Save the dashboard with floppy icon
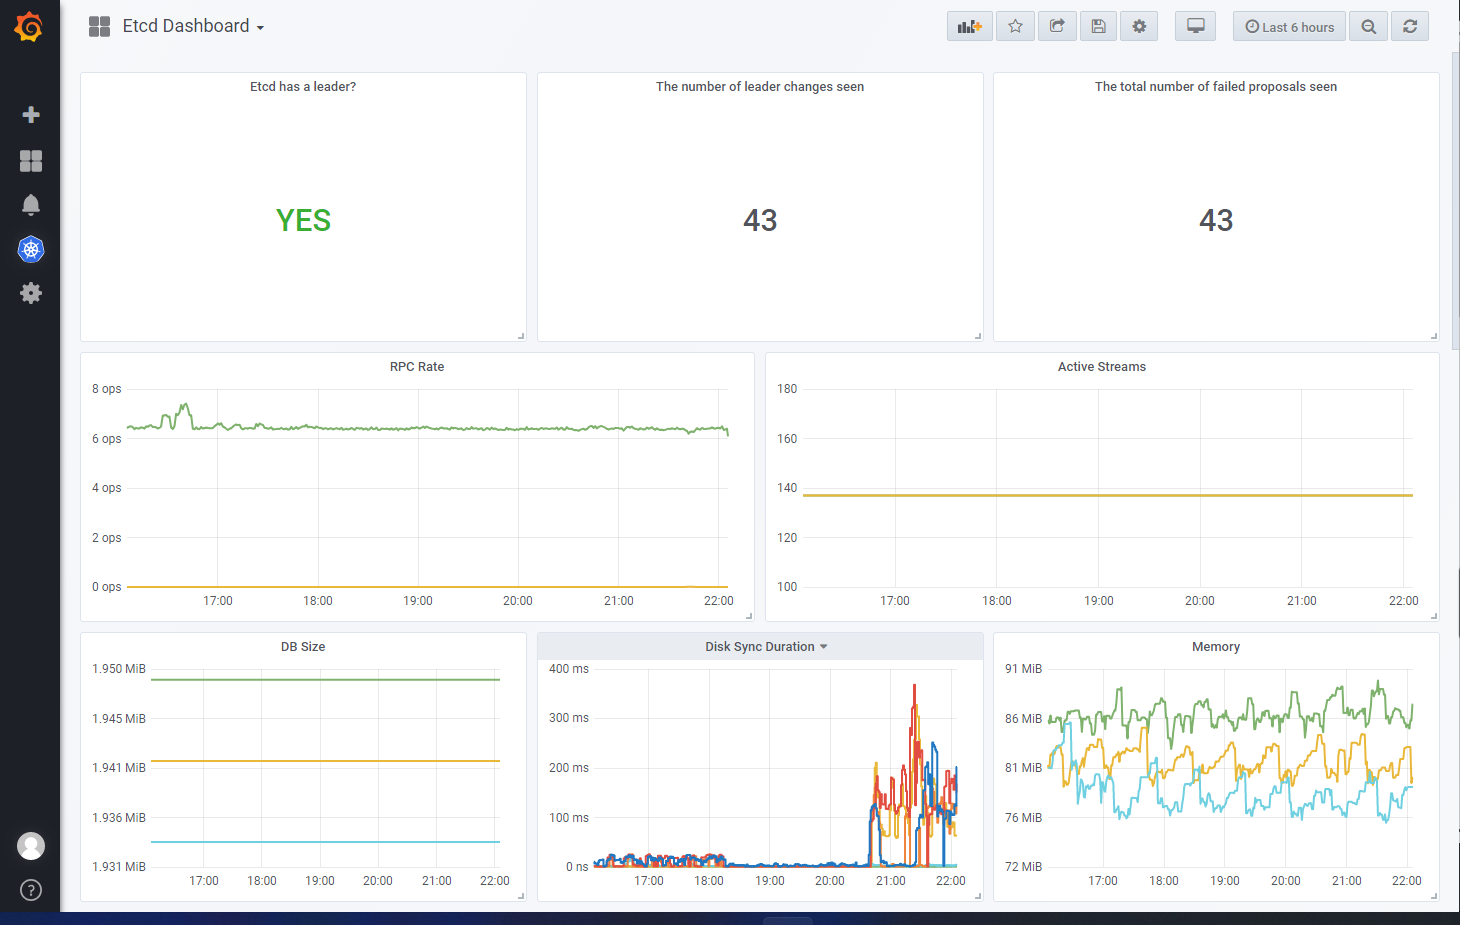 (x=1098, y=27)
